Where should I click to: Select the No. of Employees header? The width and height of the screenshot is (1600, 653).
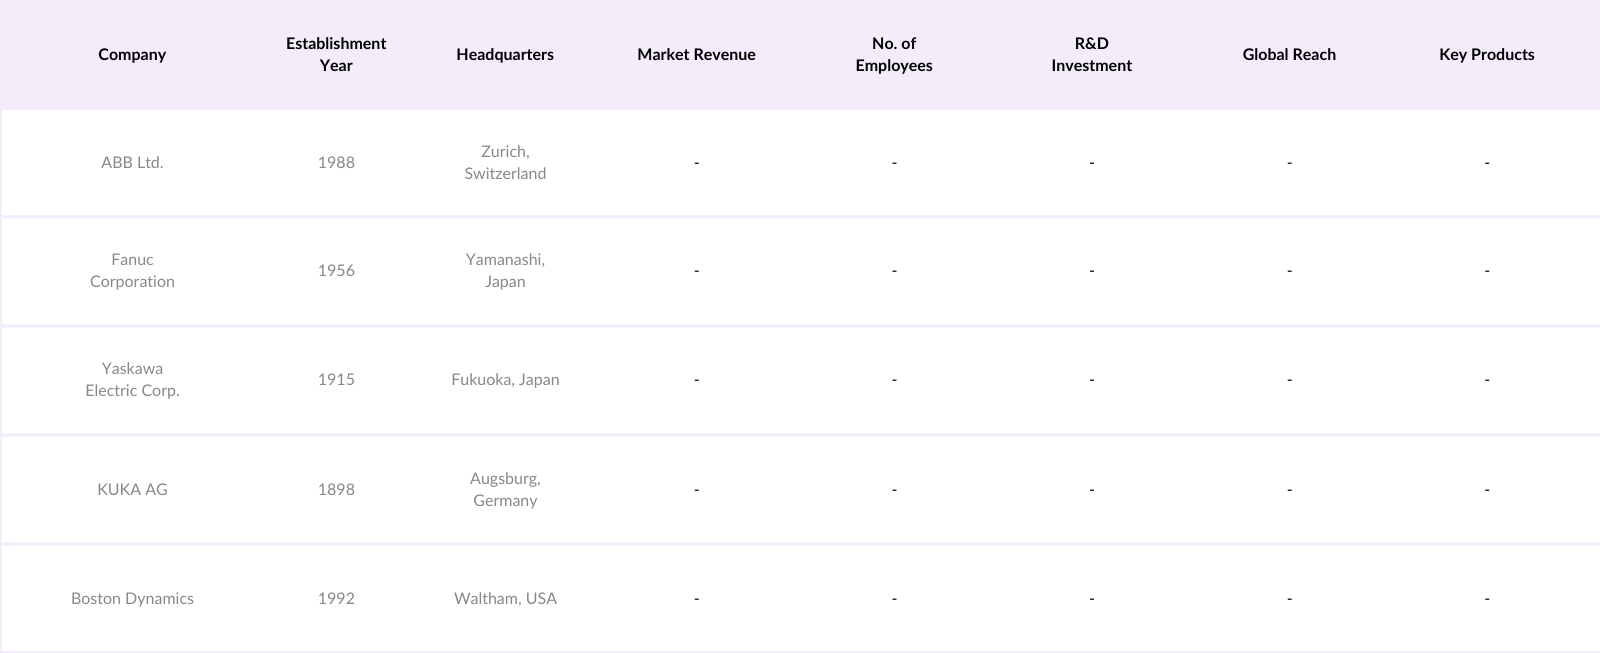[894, 54]
